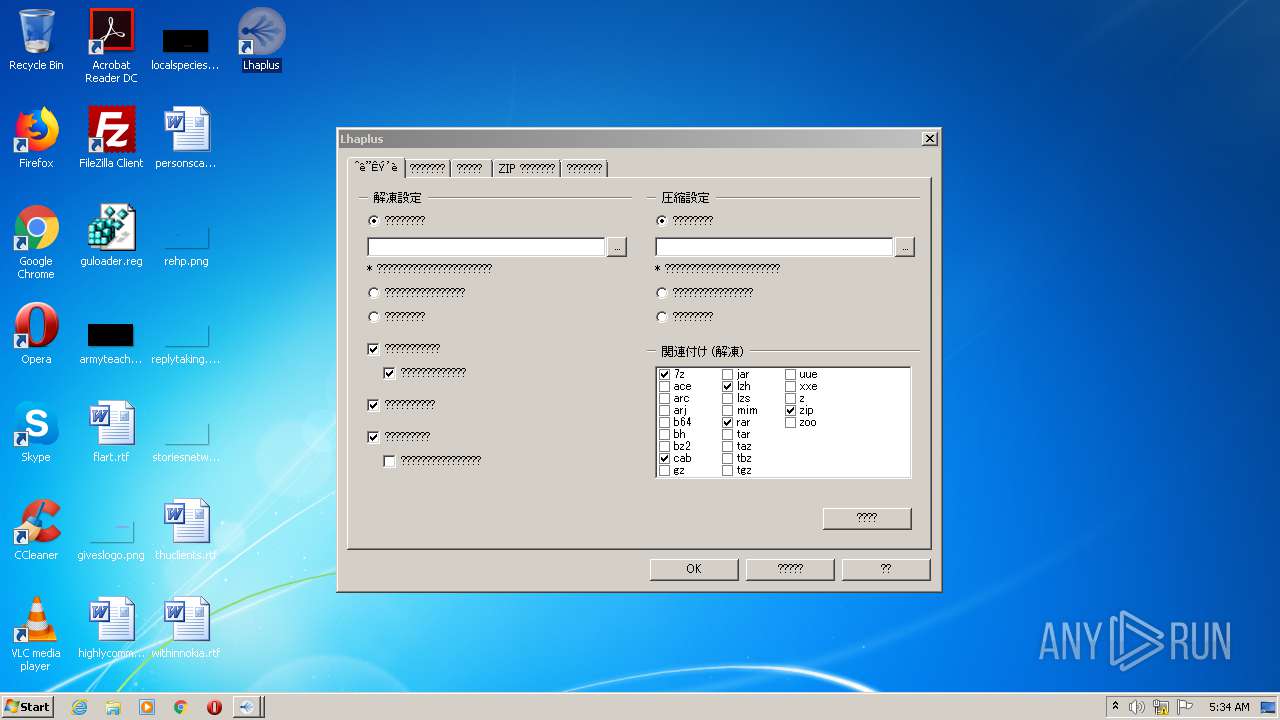Click the extraction folder path field
This screenshot has width=1280, height=720.
point(486,247)
